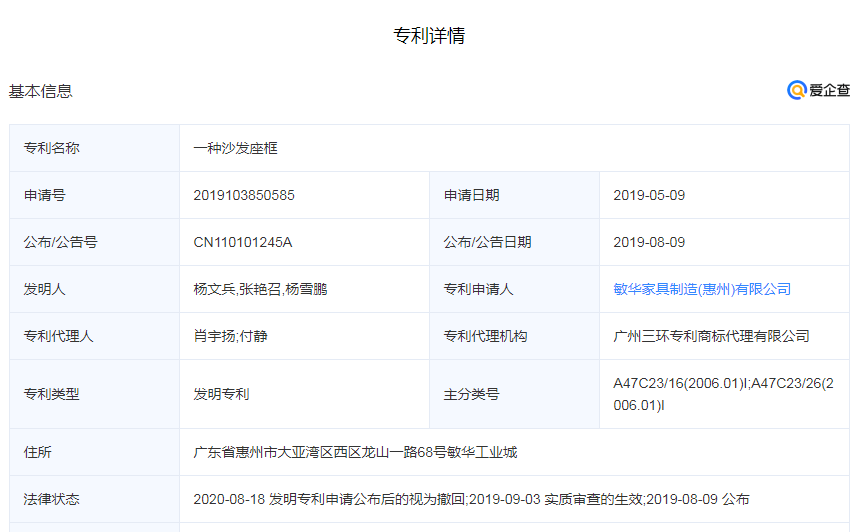The height and width of the screenshot is (532, 853).
Task: Select the agency 广州三环专利商标代理有限公司
Action: pyautogui.click(x=711, y=336)
